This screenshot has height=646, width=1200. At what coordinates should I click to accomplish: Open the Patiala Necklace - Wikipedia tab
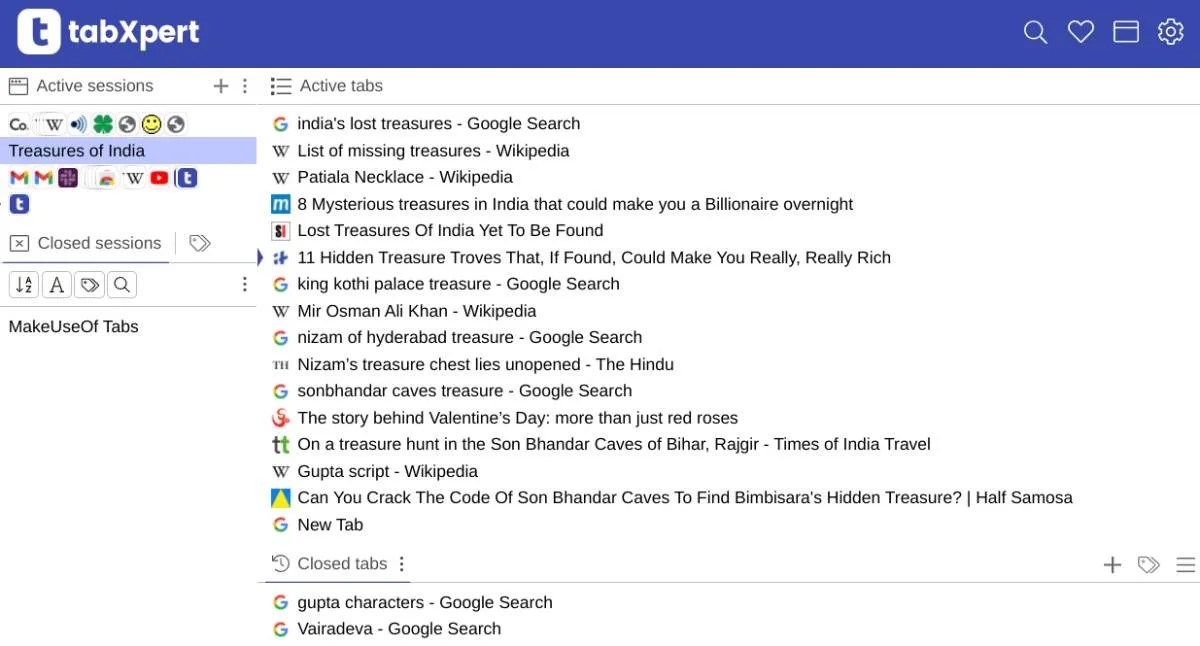click(404, 177)
